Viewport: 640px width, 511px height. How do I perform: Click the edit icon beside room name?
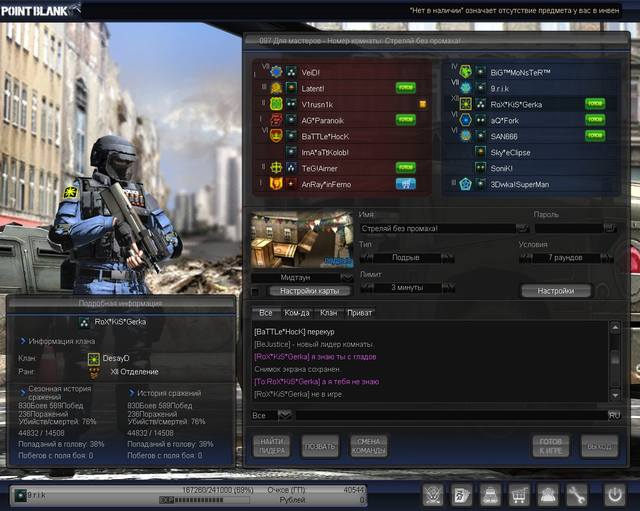[x=522, y=228]
